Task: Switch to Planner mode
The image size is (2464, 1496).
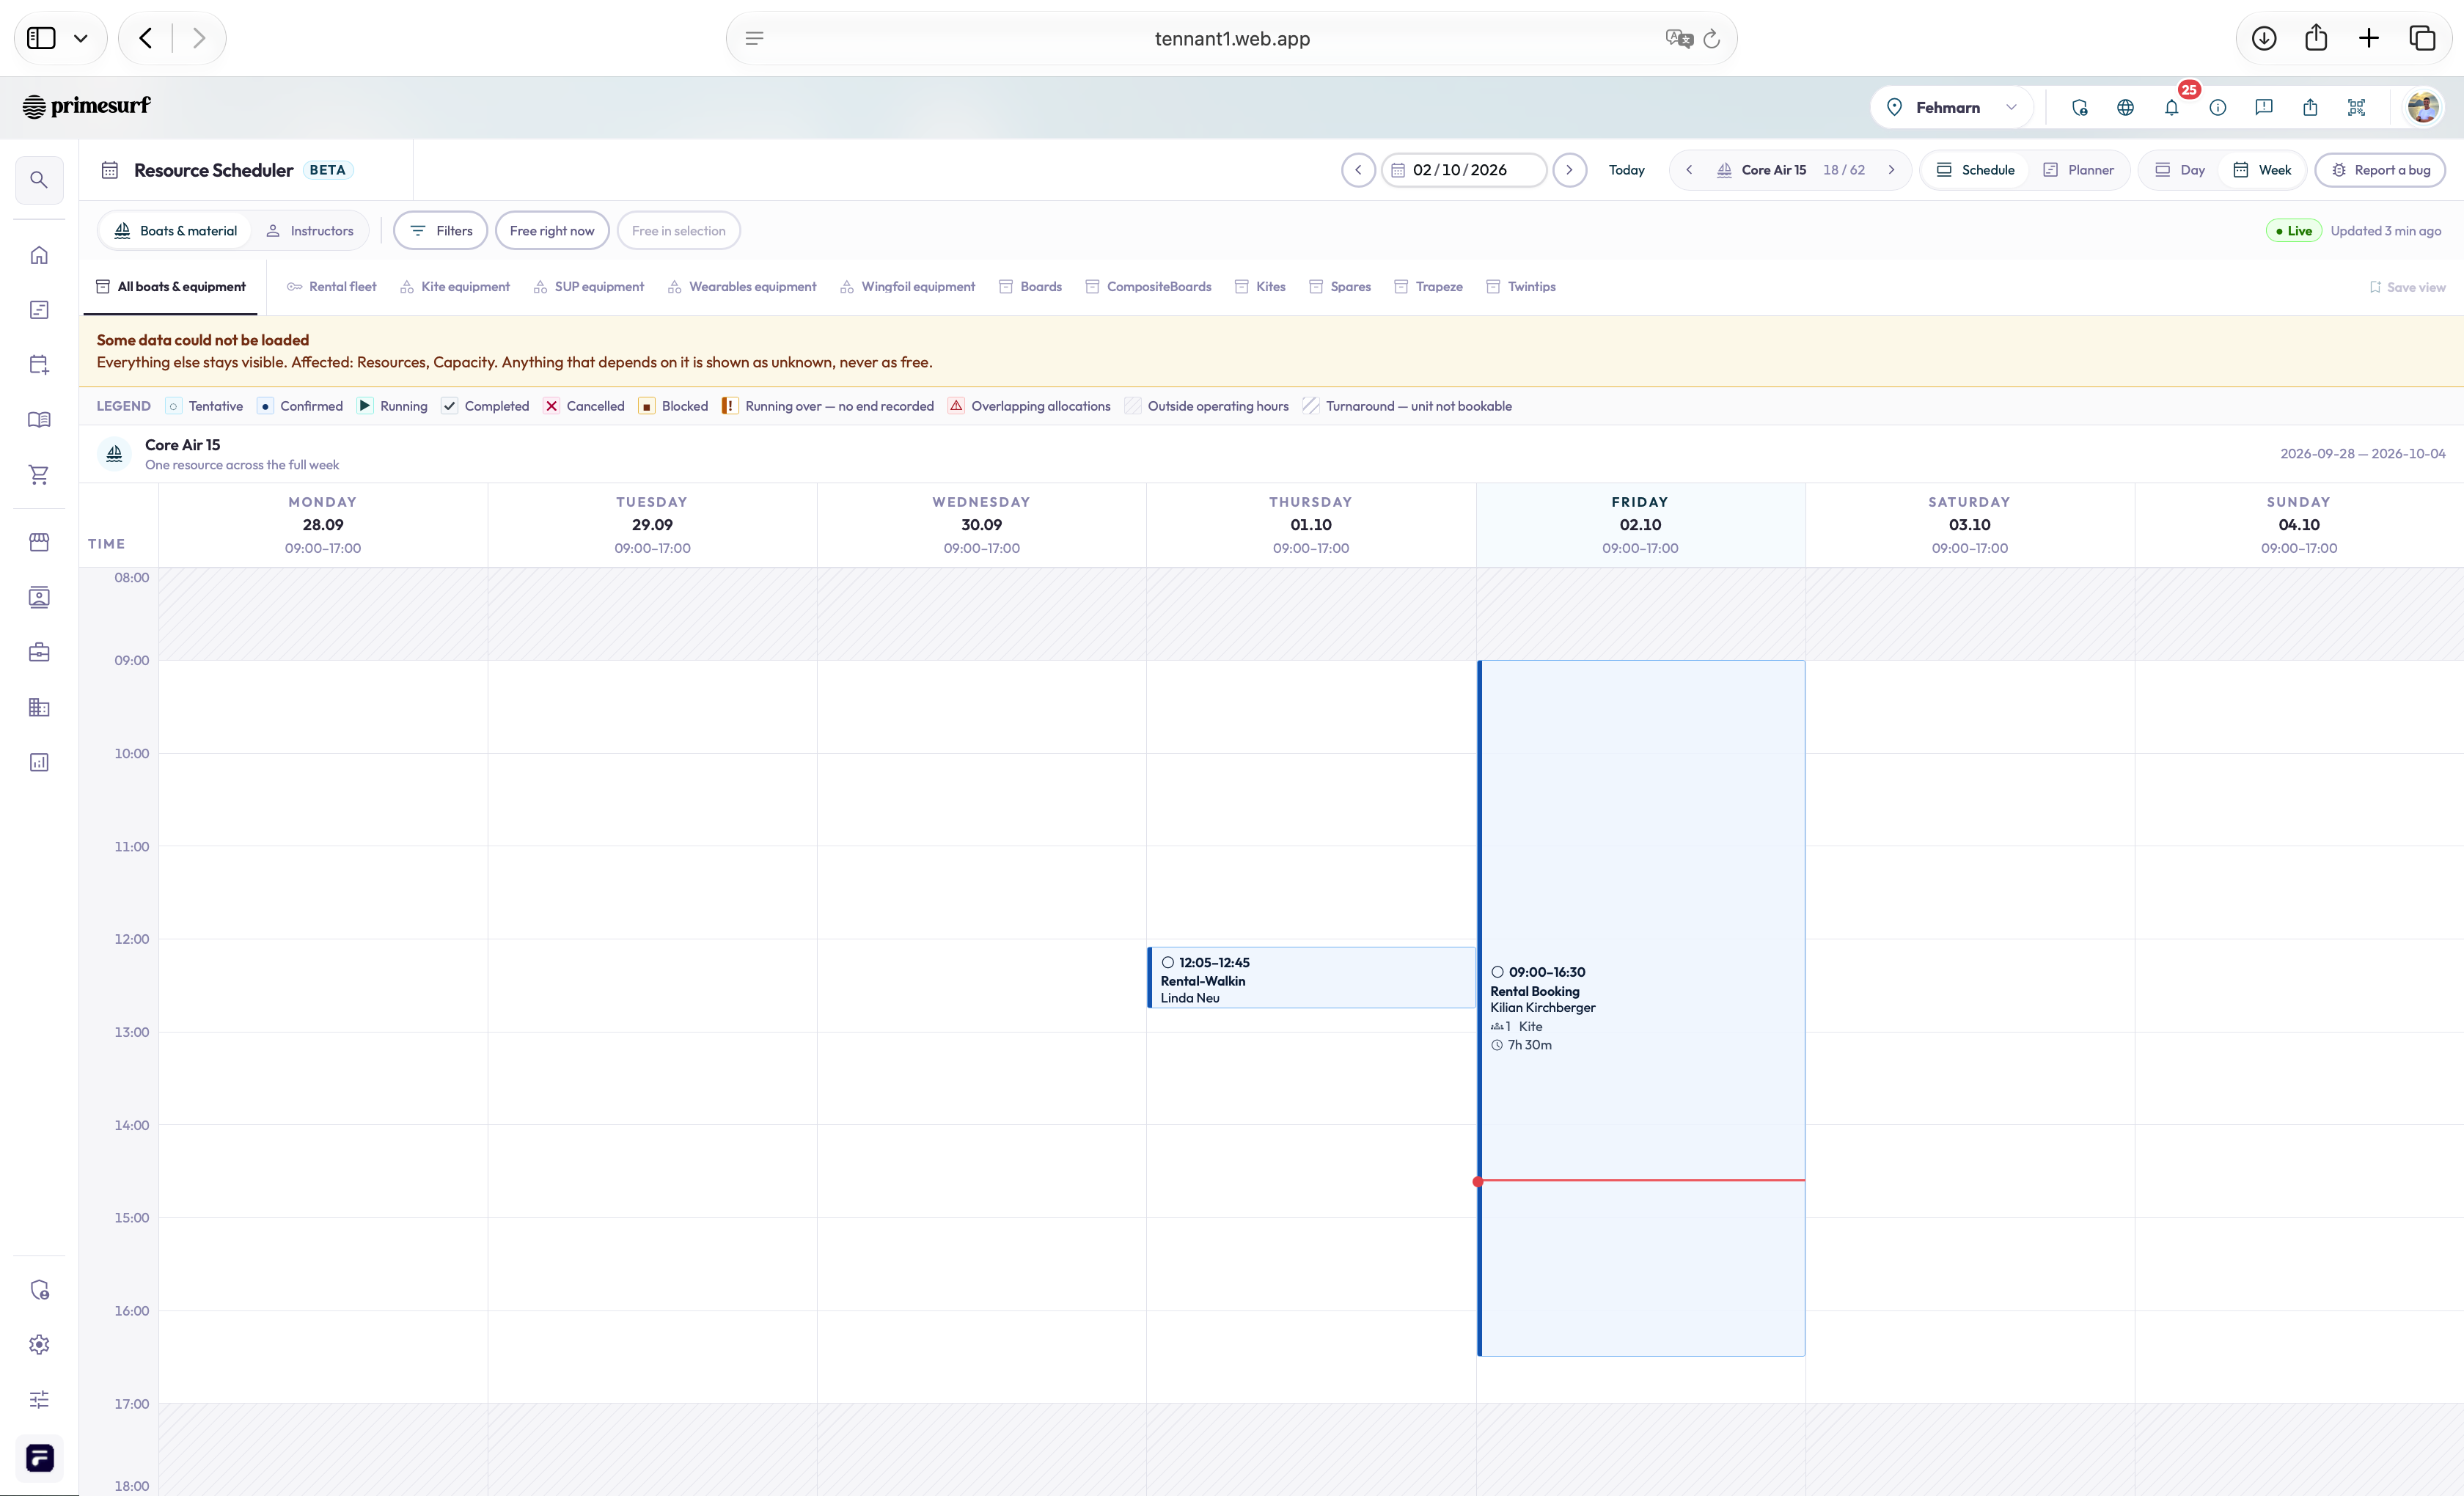Action: [2078, 170]
